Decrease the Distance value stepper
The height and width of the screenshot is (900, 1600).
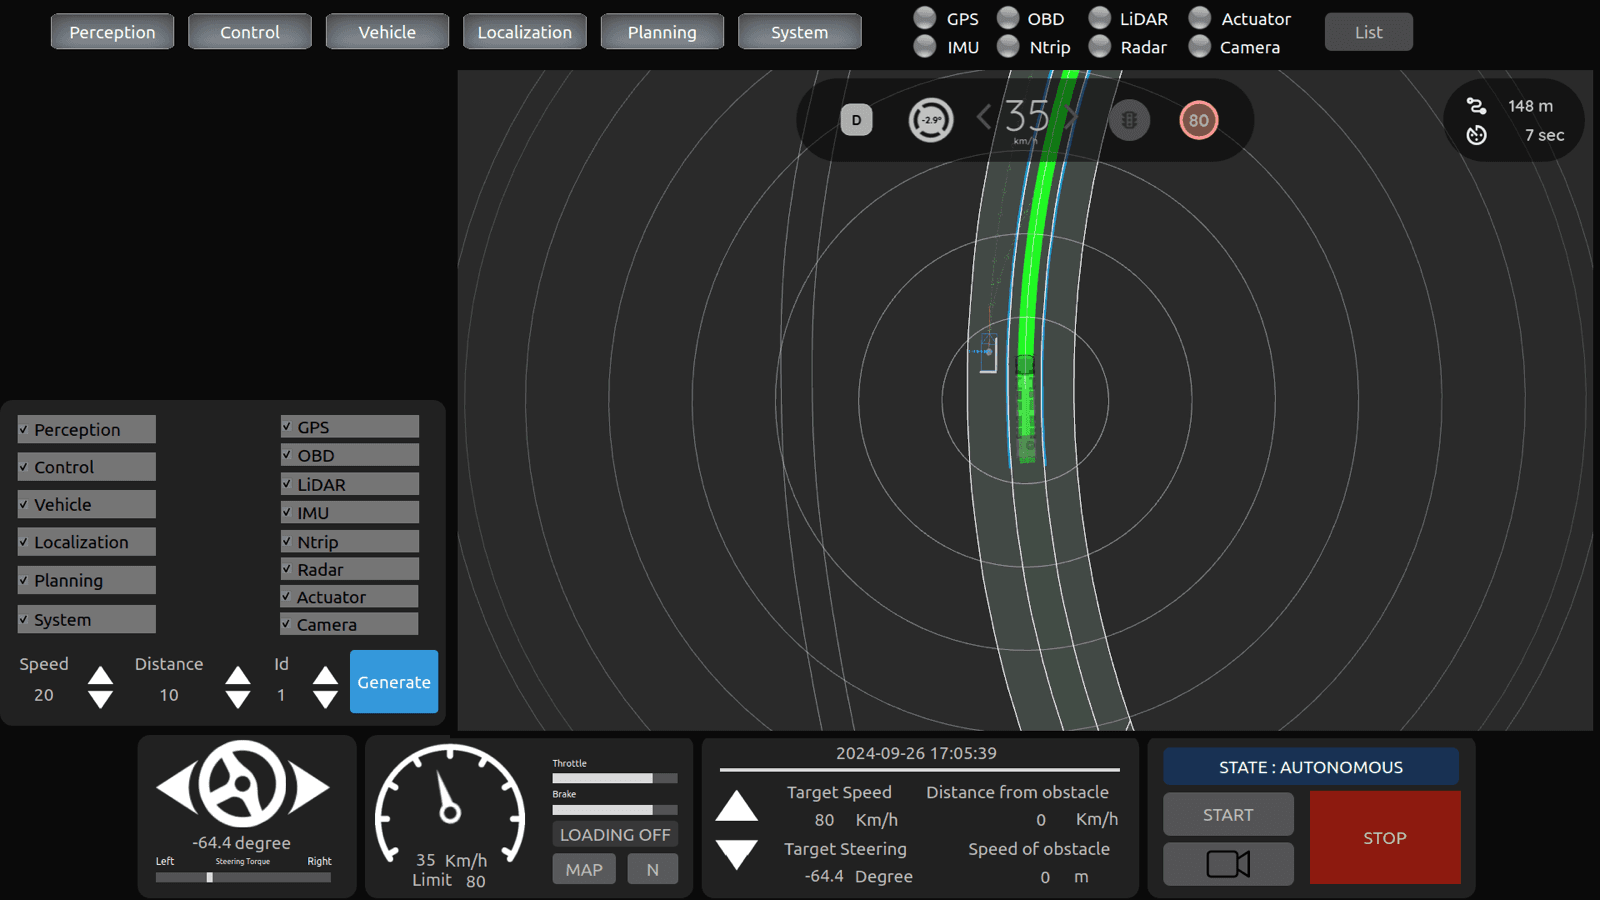(238, 699)
